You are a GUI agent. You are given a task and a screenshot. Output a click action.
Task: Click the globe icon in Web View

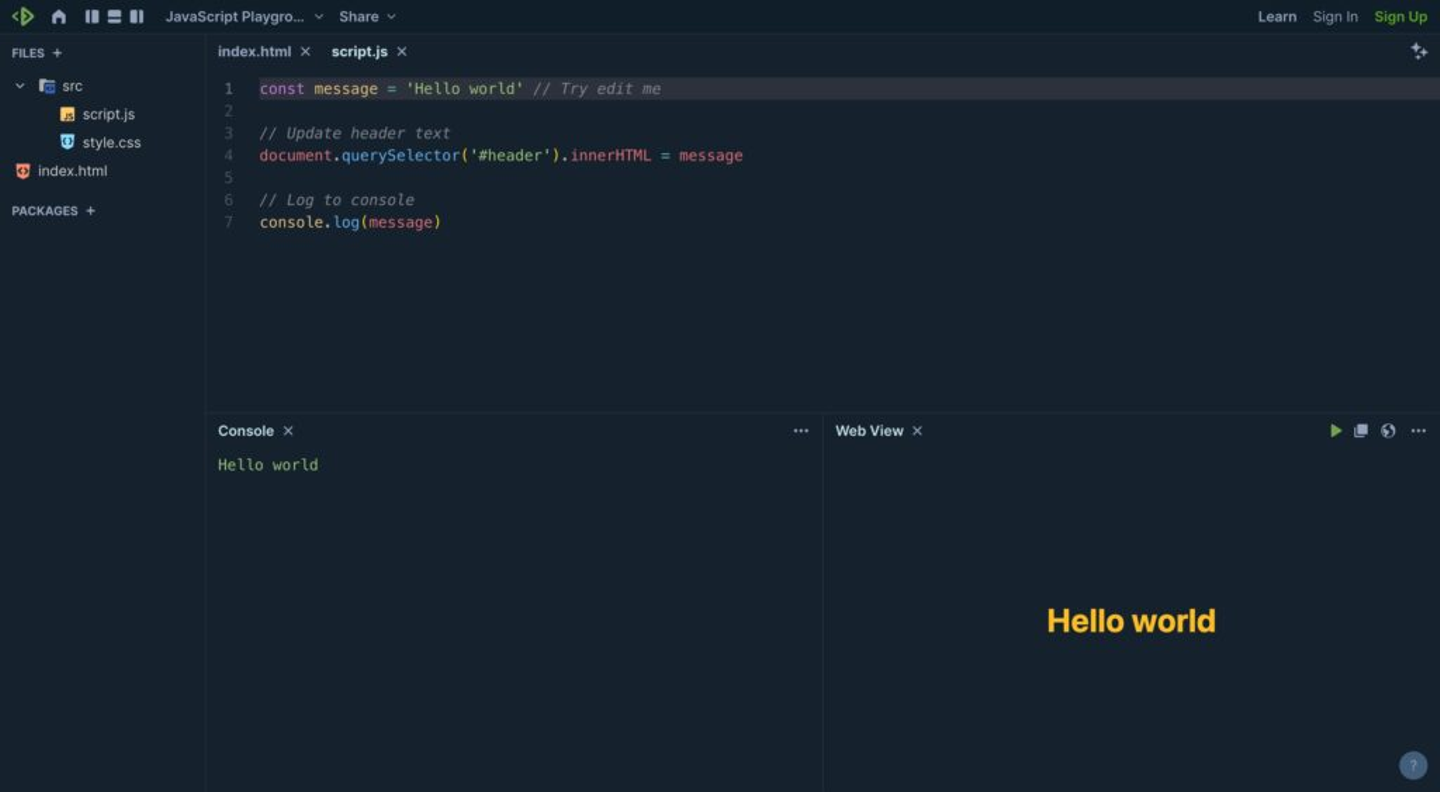(1388, 431)
